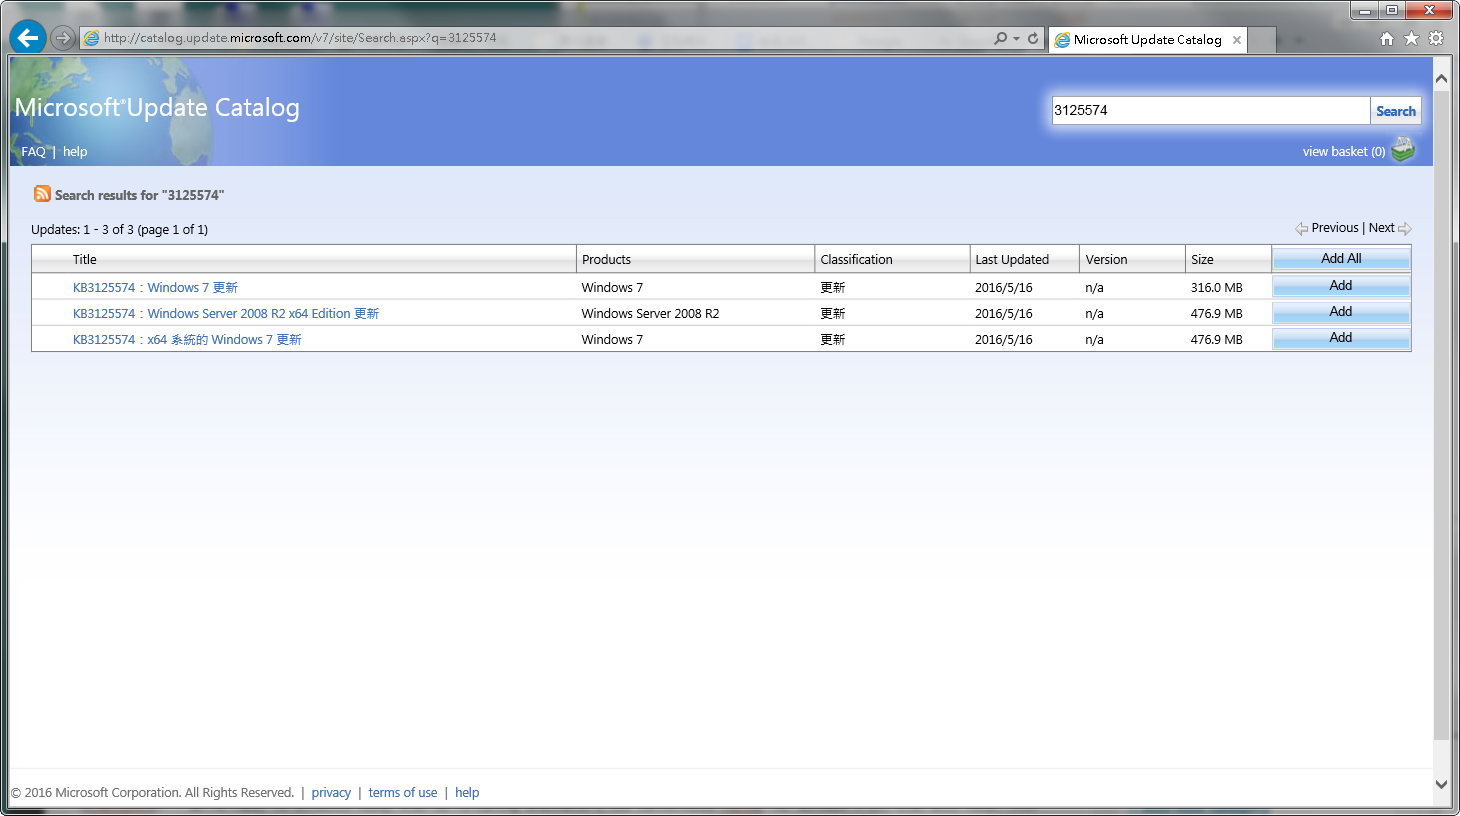This screenshot has width=1460, height=816.
Task: Add the 316.0 MB Windows 7 update
Action: pyautogui.click(x=1341, y=286)
